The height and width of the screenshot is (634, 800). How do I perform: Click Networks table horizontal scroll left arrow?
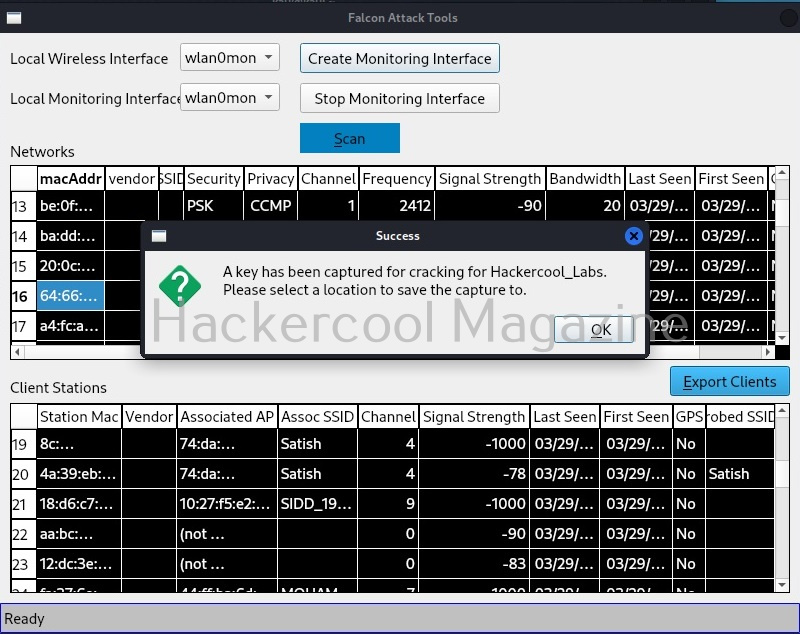pos(17,351)
